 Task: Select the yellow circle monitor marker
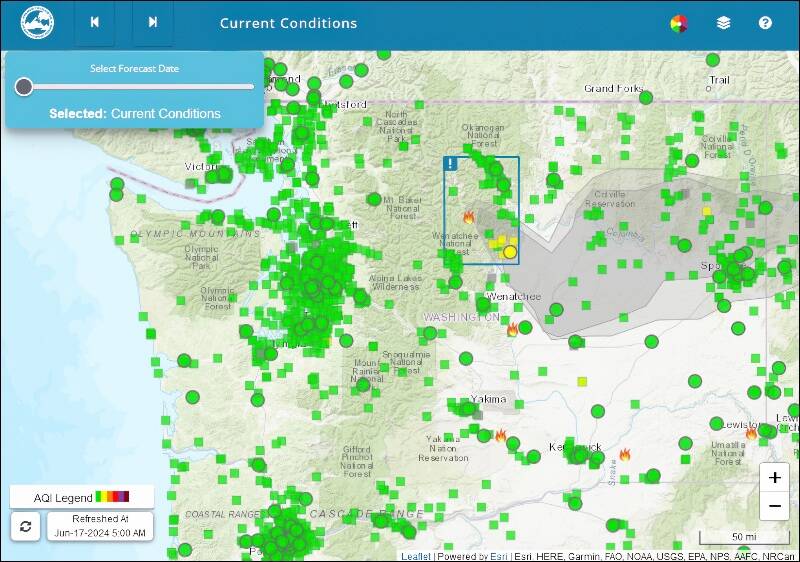click(510, 252)
